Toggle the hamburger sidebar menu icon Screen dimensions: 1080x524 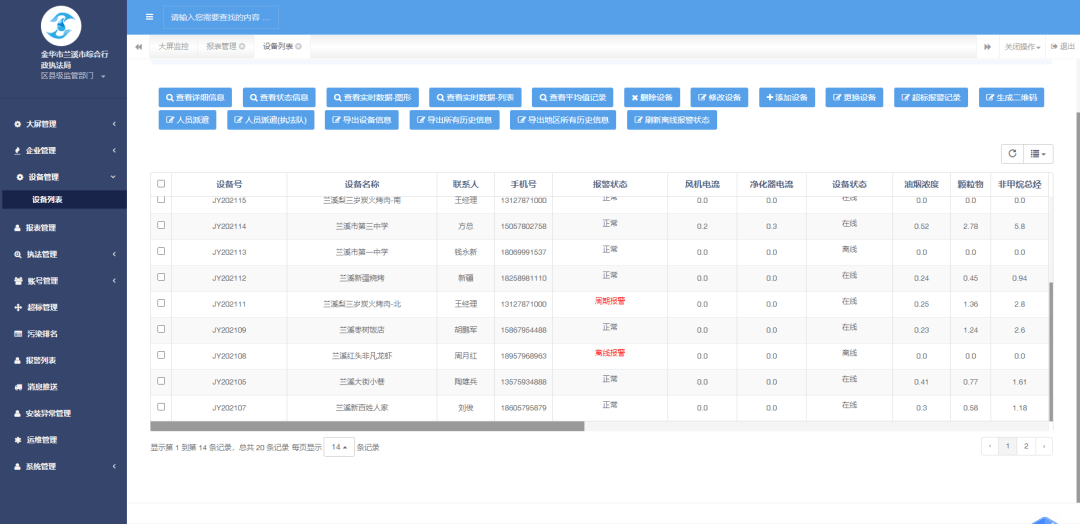[149, 17]
